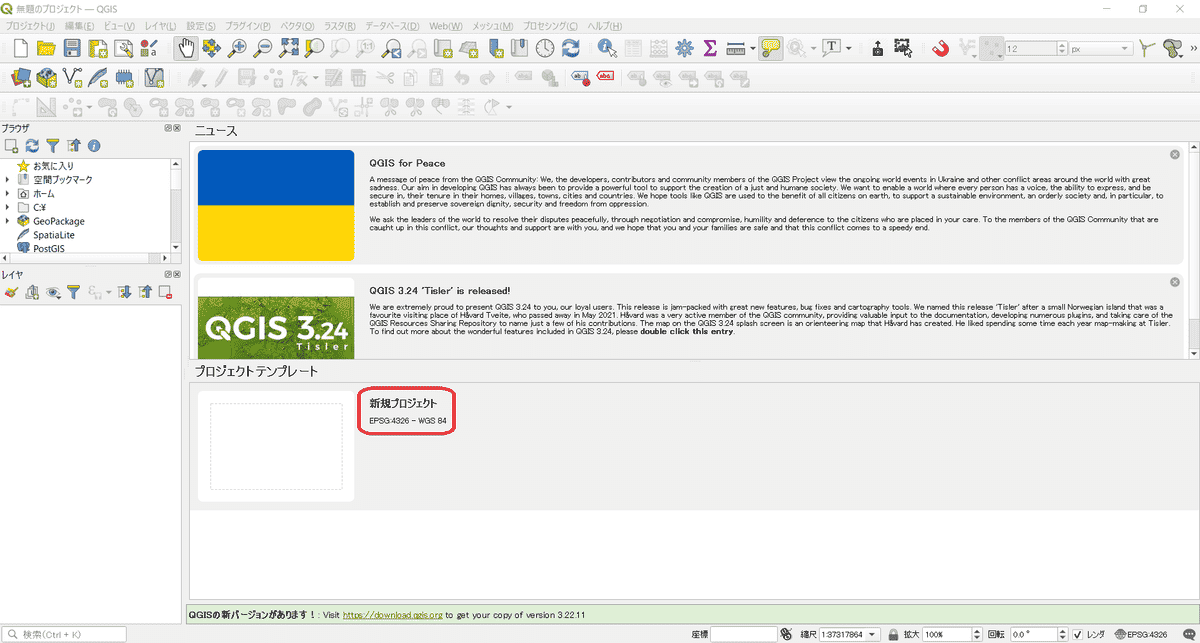Toggle the Show Map Tips button
The image size is (1200, 643).
770,47
